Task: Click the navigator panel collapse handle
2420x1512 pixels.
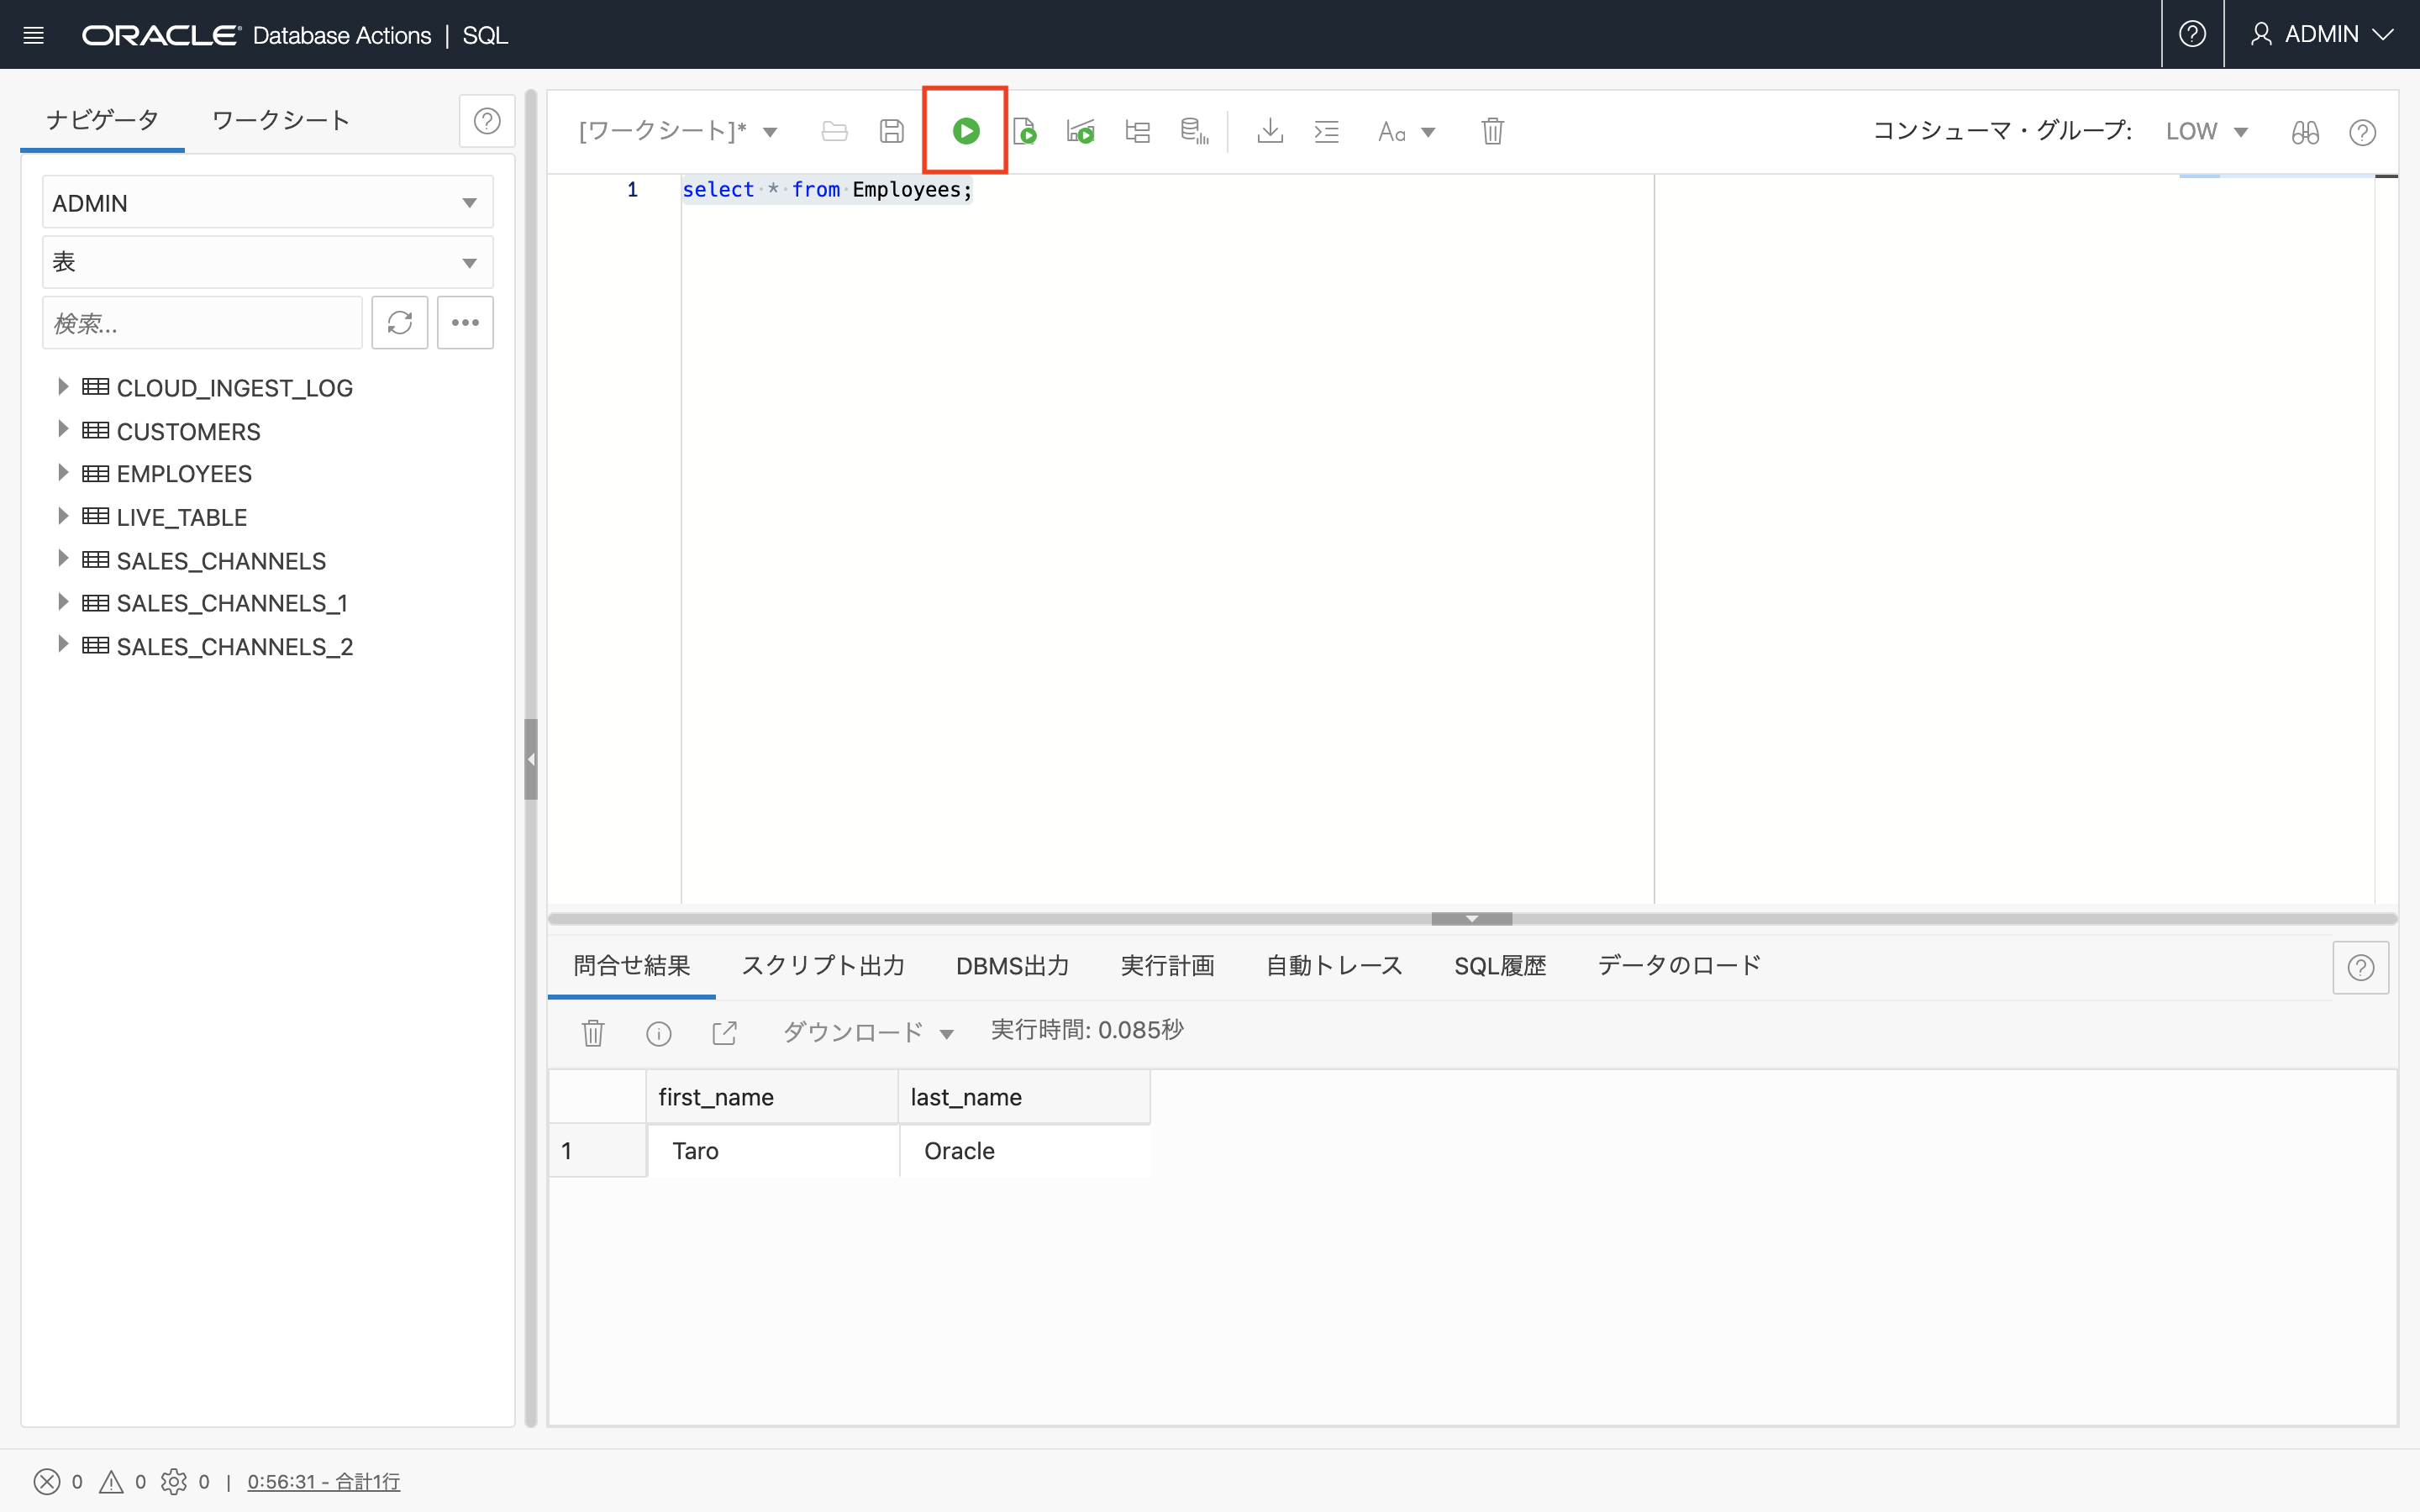Action: pos(531,759)
